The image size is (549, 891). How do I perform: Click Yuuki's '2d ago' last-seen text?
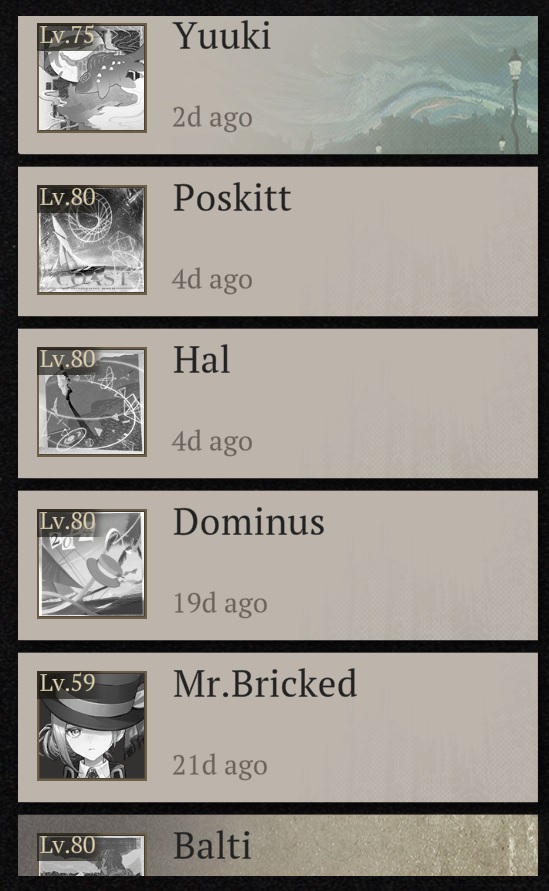point(213,118)
